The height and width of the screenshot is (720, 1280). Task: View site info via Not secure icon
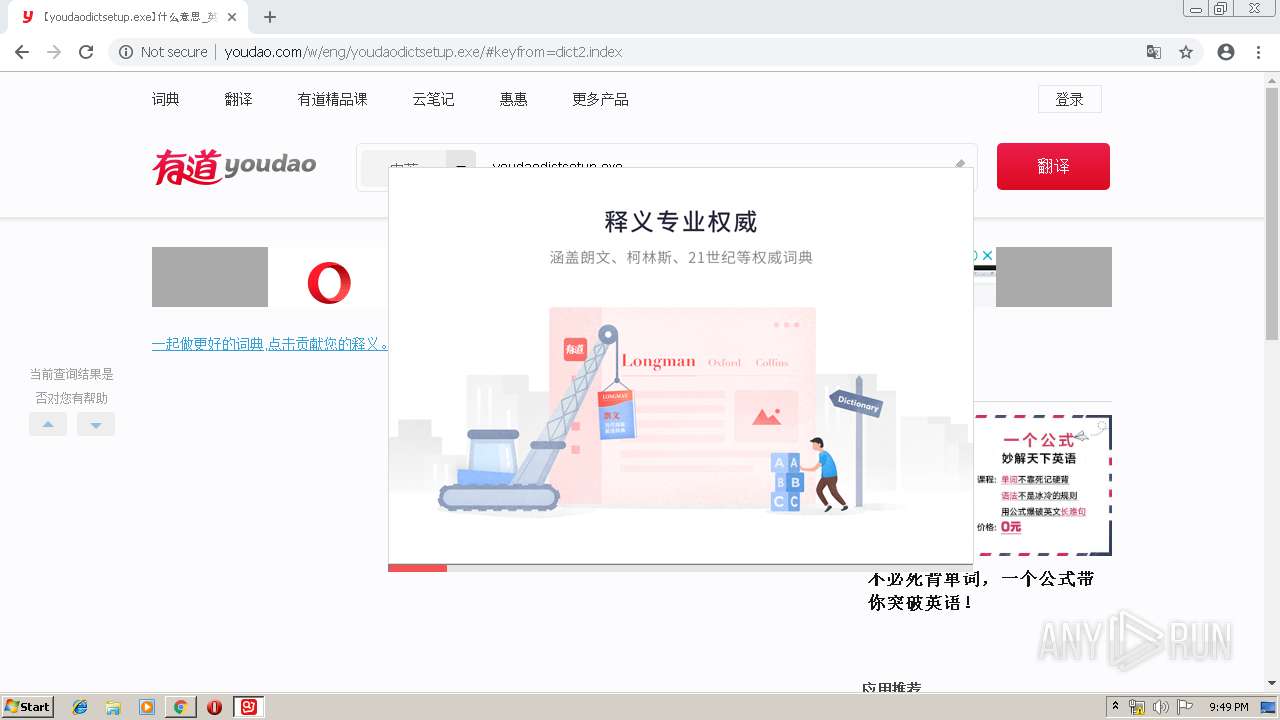(126, 52)
